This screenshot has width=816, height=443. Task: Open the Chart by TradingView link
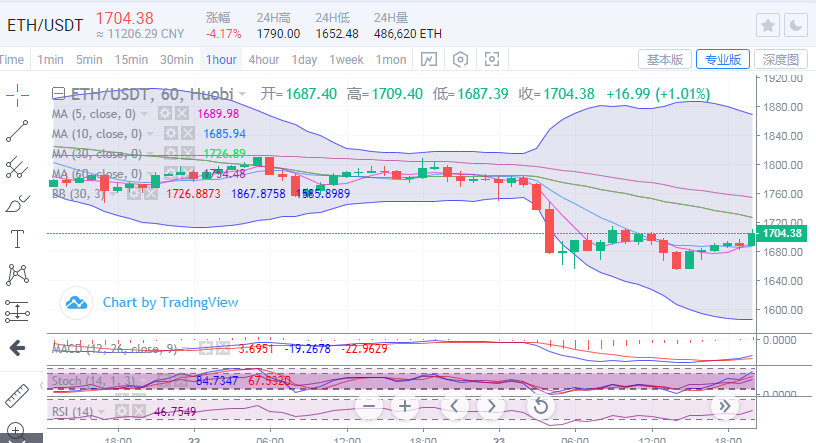(x=170, y=302)
